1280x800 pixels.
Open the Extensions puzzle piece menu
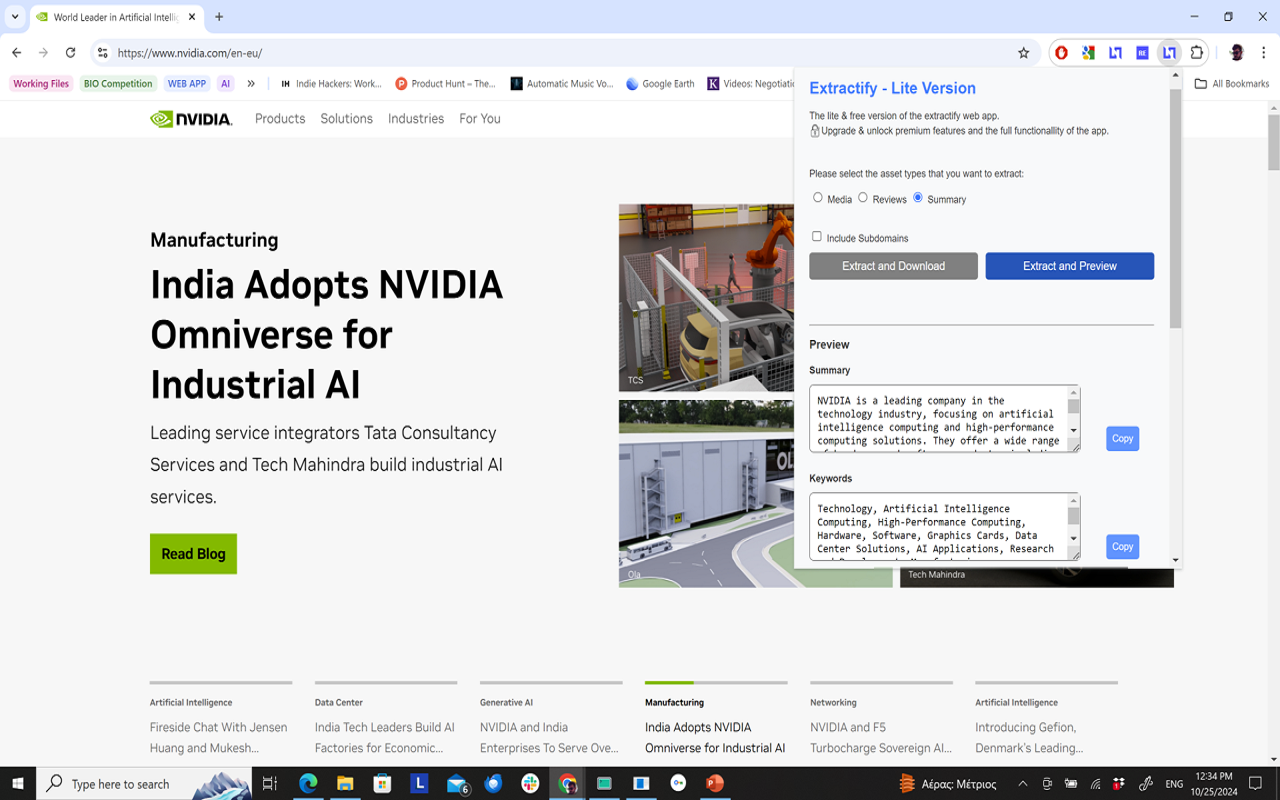click(1195, 53)
